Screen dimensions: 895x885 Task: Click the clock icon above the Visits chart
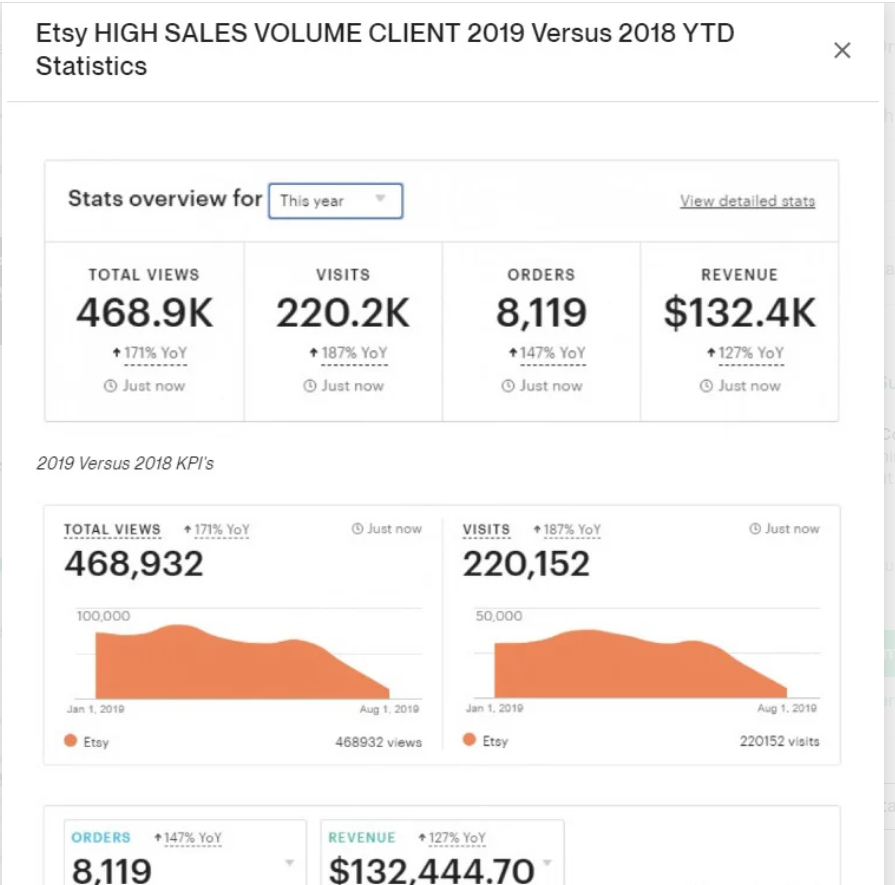[755, 529]
